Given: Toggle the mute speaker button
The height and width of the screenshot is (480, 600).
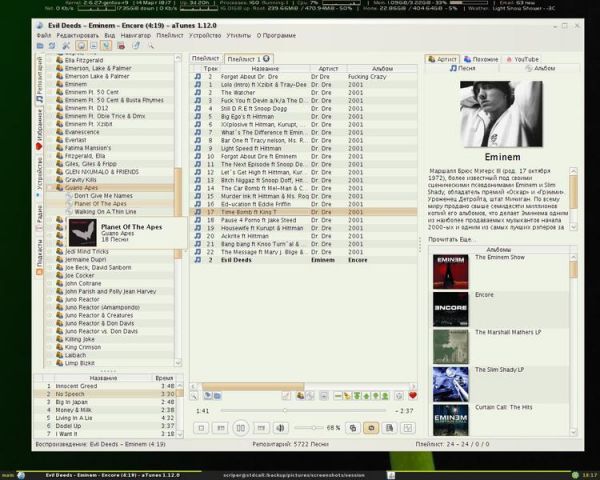Looking at the screenshot, I should [280, 428].
